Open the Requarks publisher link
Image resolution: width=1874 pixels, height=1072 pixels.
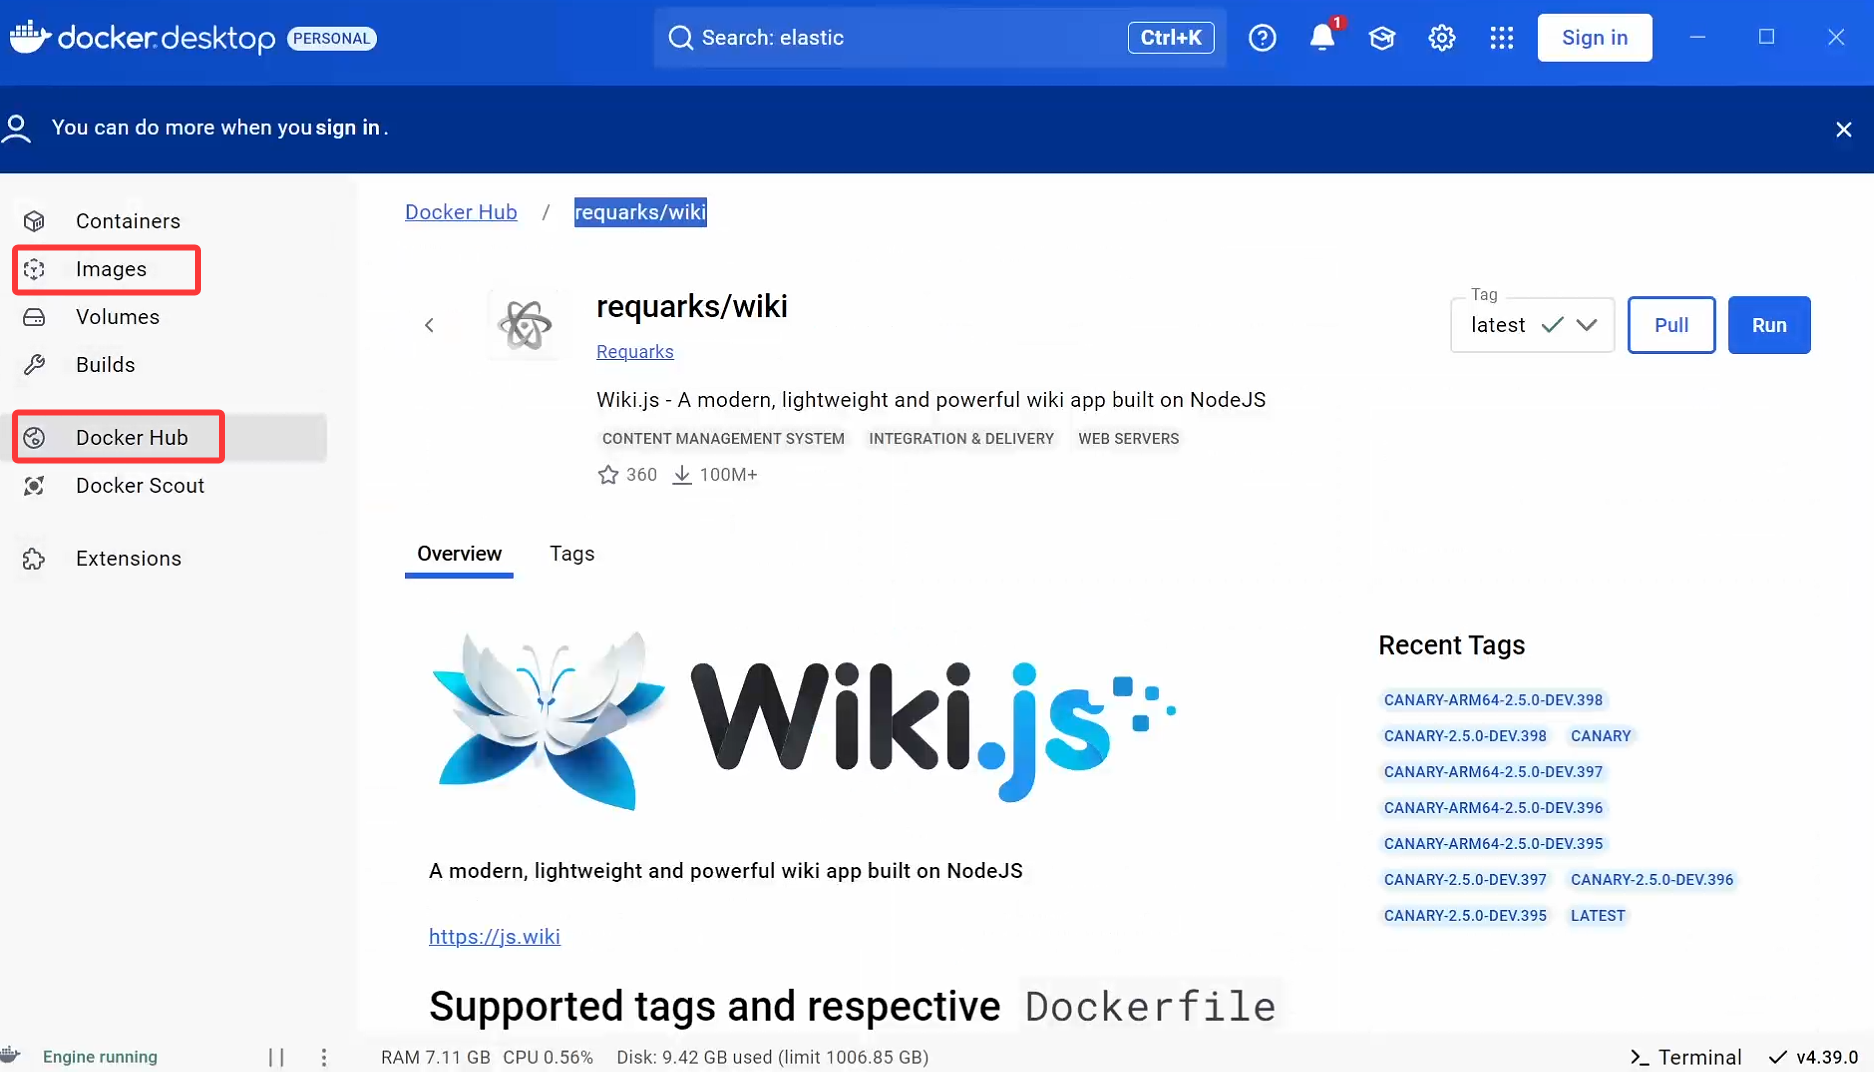coord(635,352)
